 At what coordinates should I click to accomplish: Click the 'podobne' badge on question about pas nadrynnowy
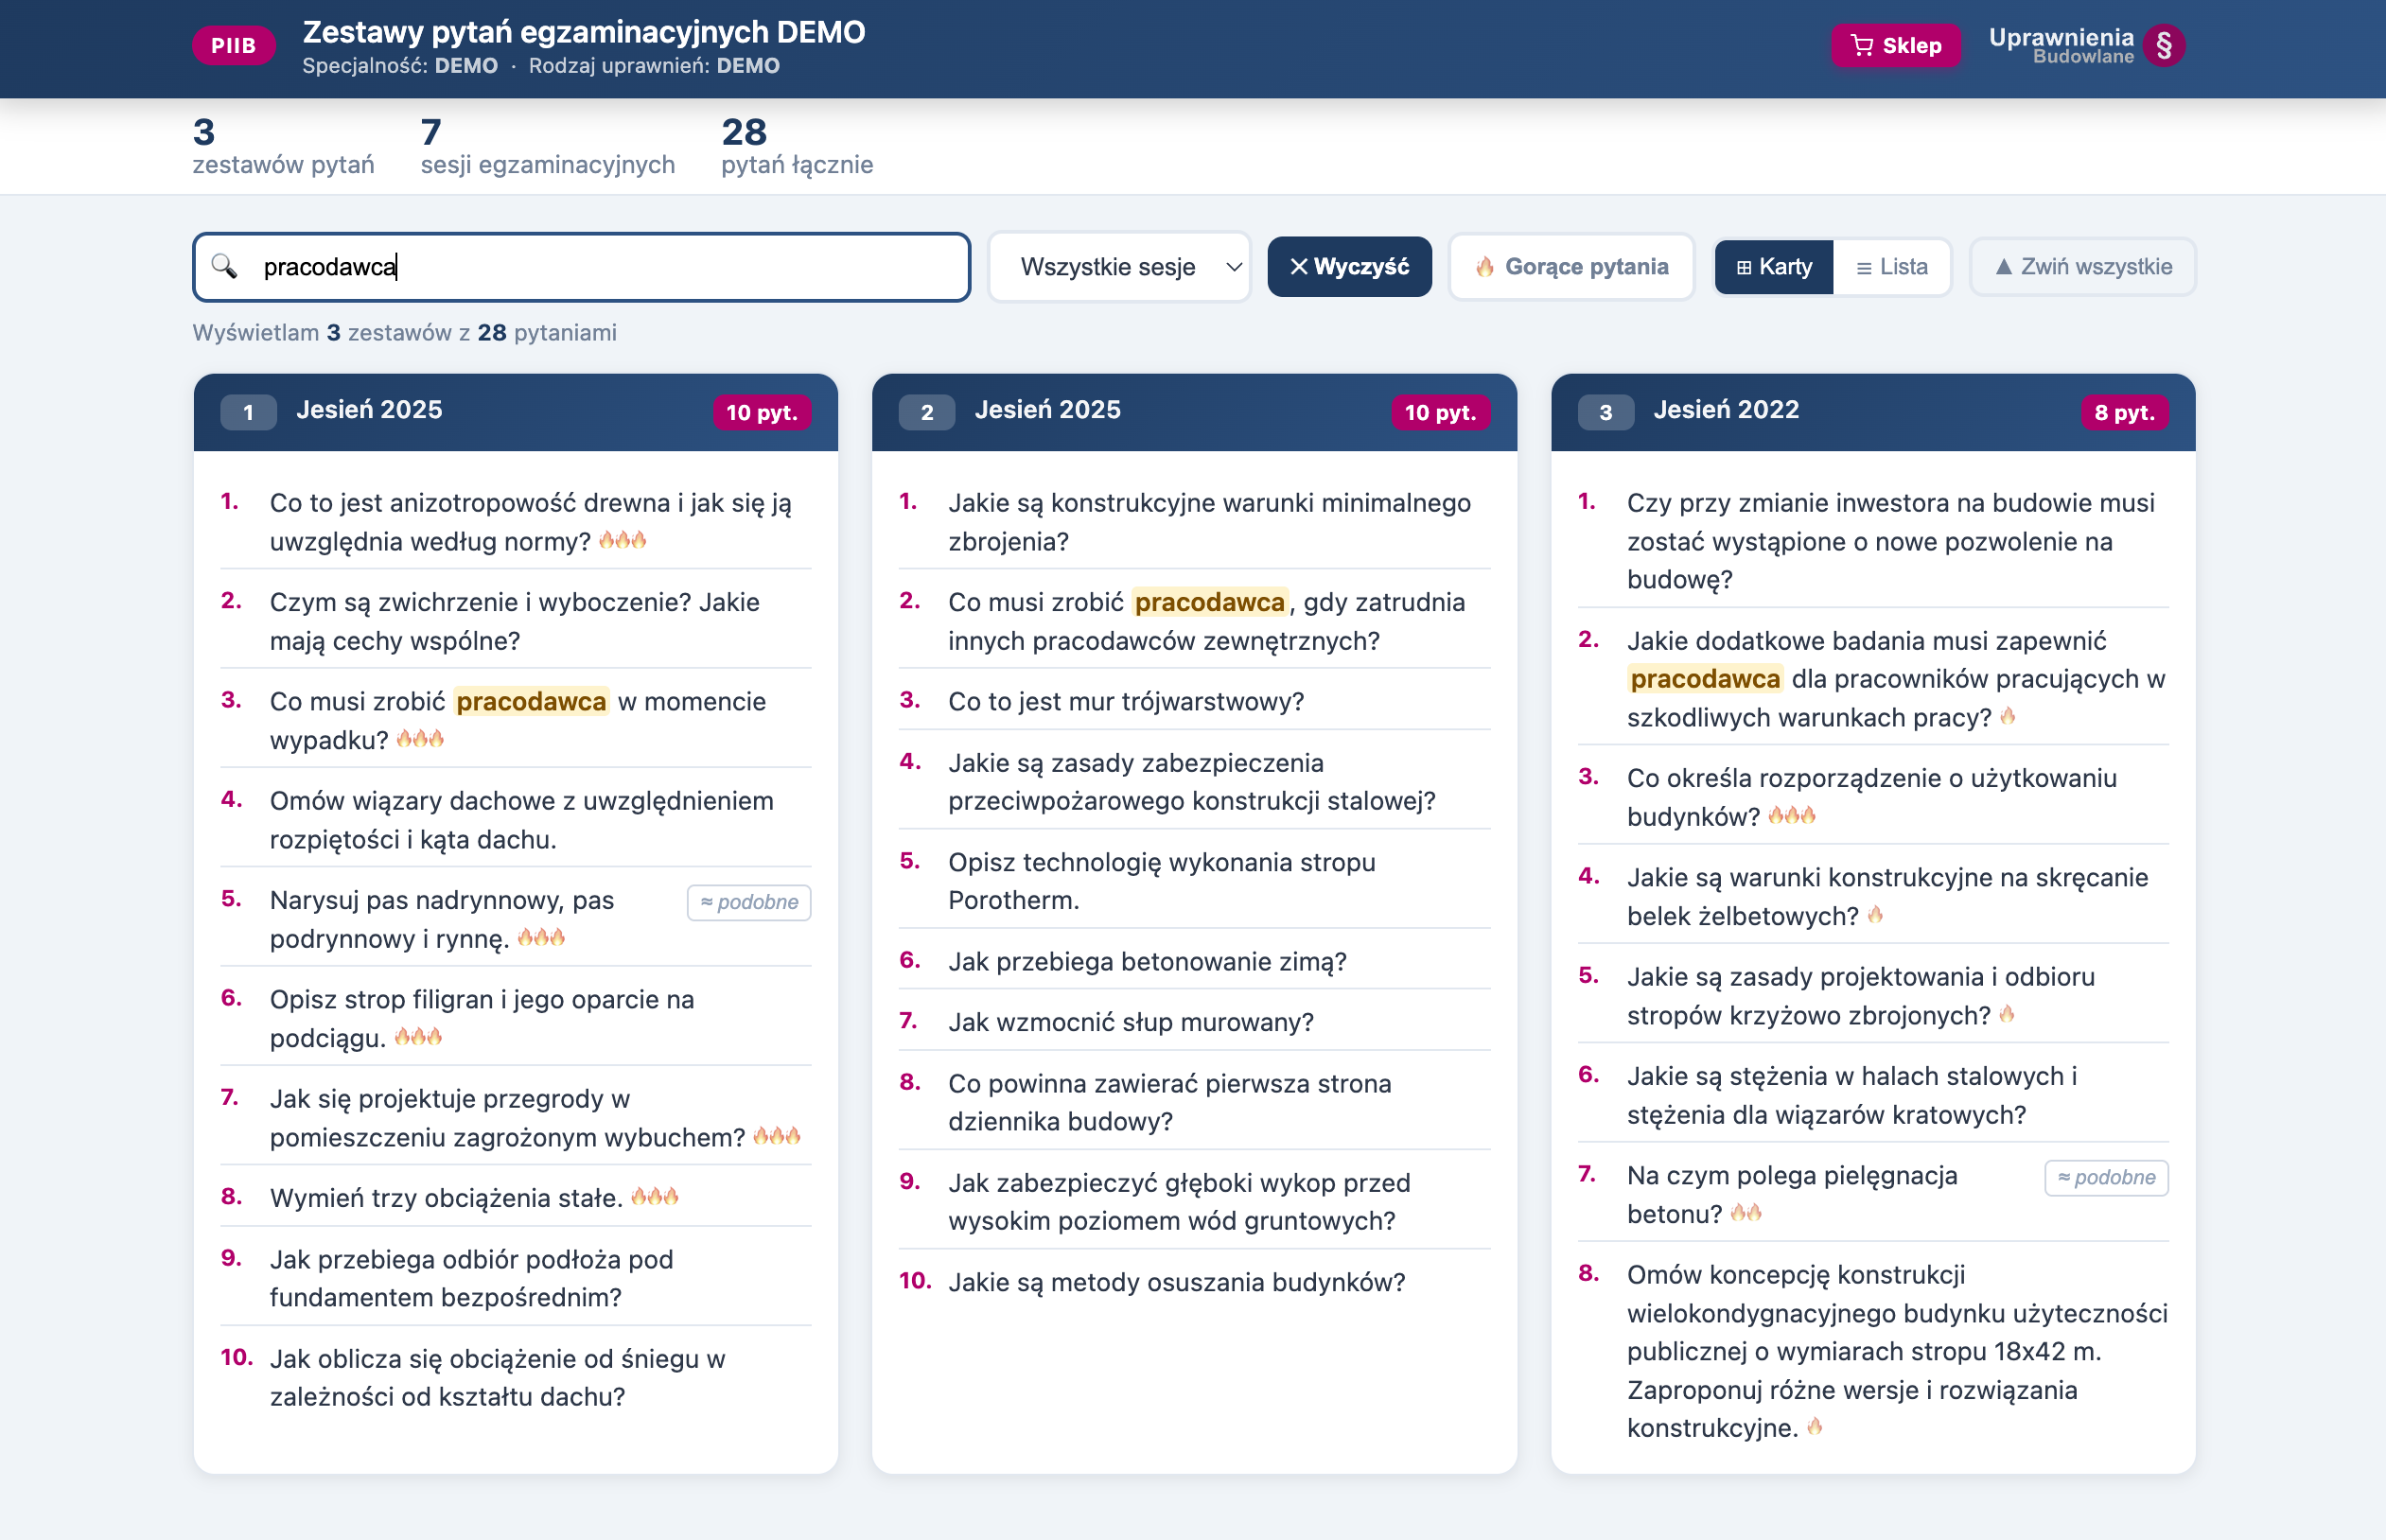pos(748,902)
